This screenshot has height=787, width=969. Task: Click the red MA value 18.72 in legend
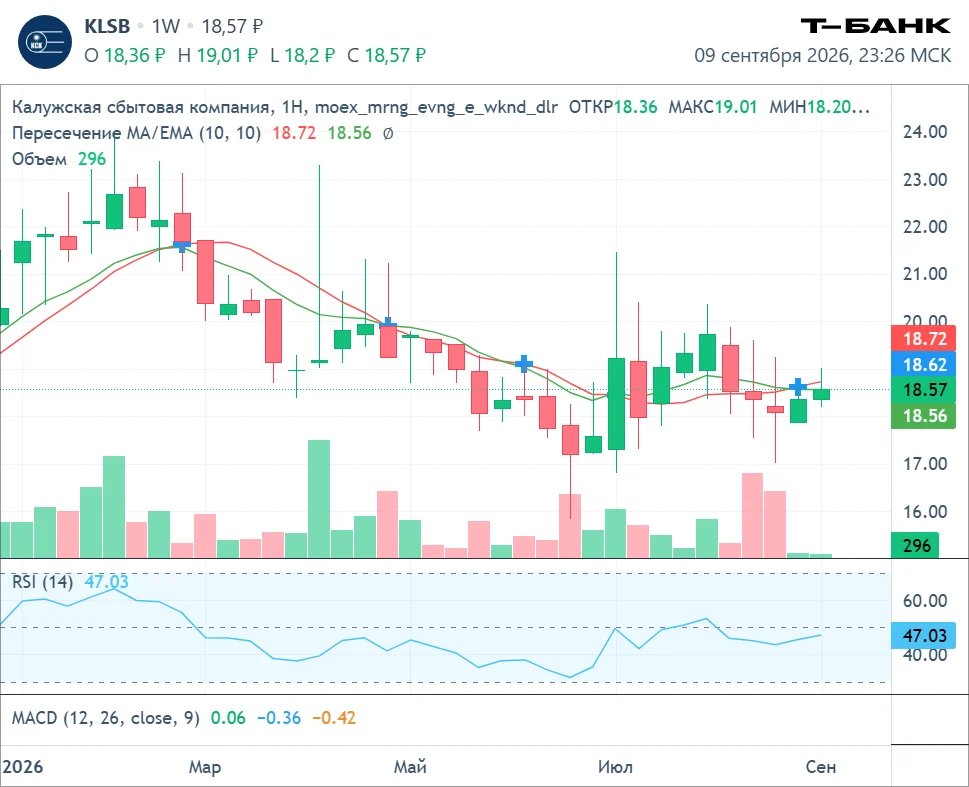click(294, 133)
